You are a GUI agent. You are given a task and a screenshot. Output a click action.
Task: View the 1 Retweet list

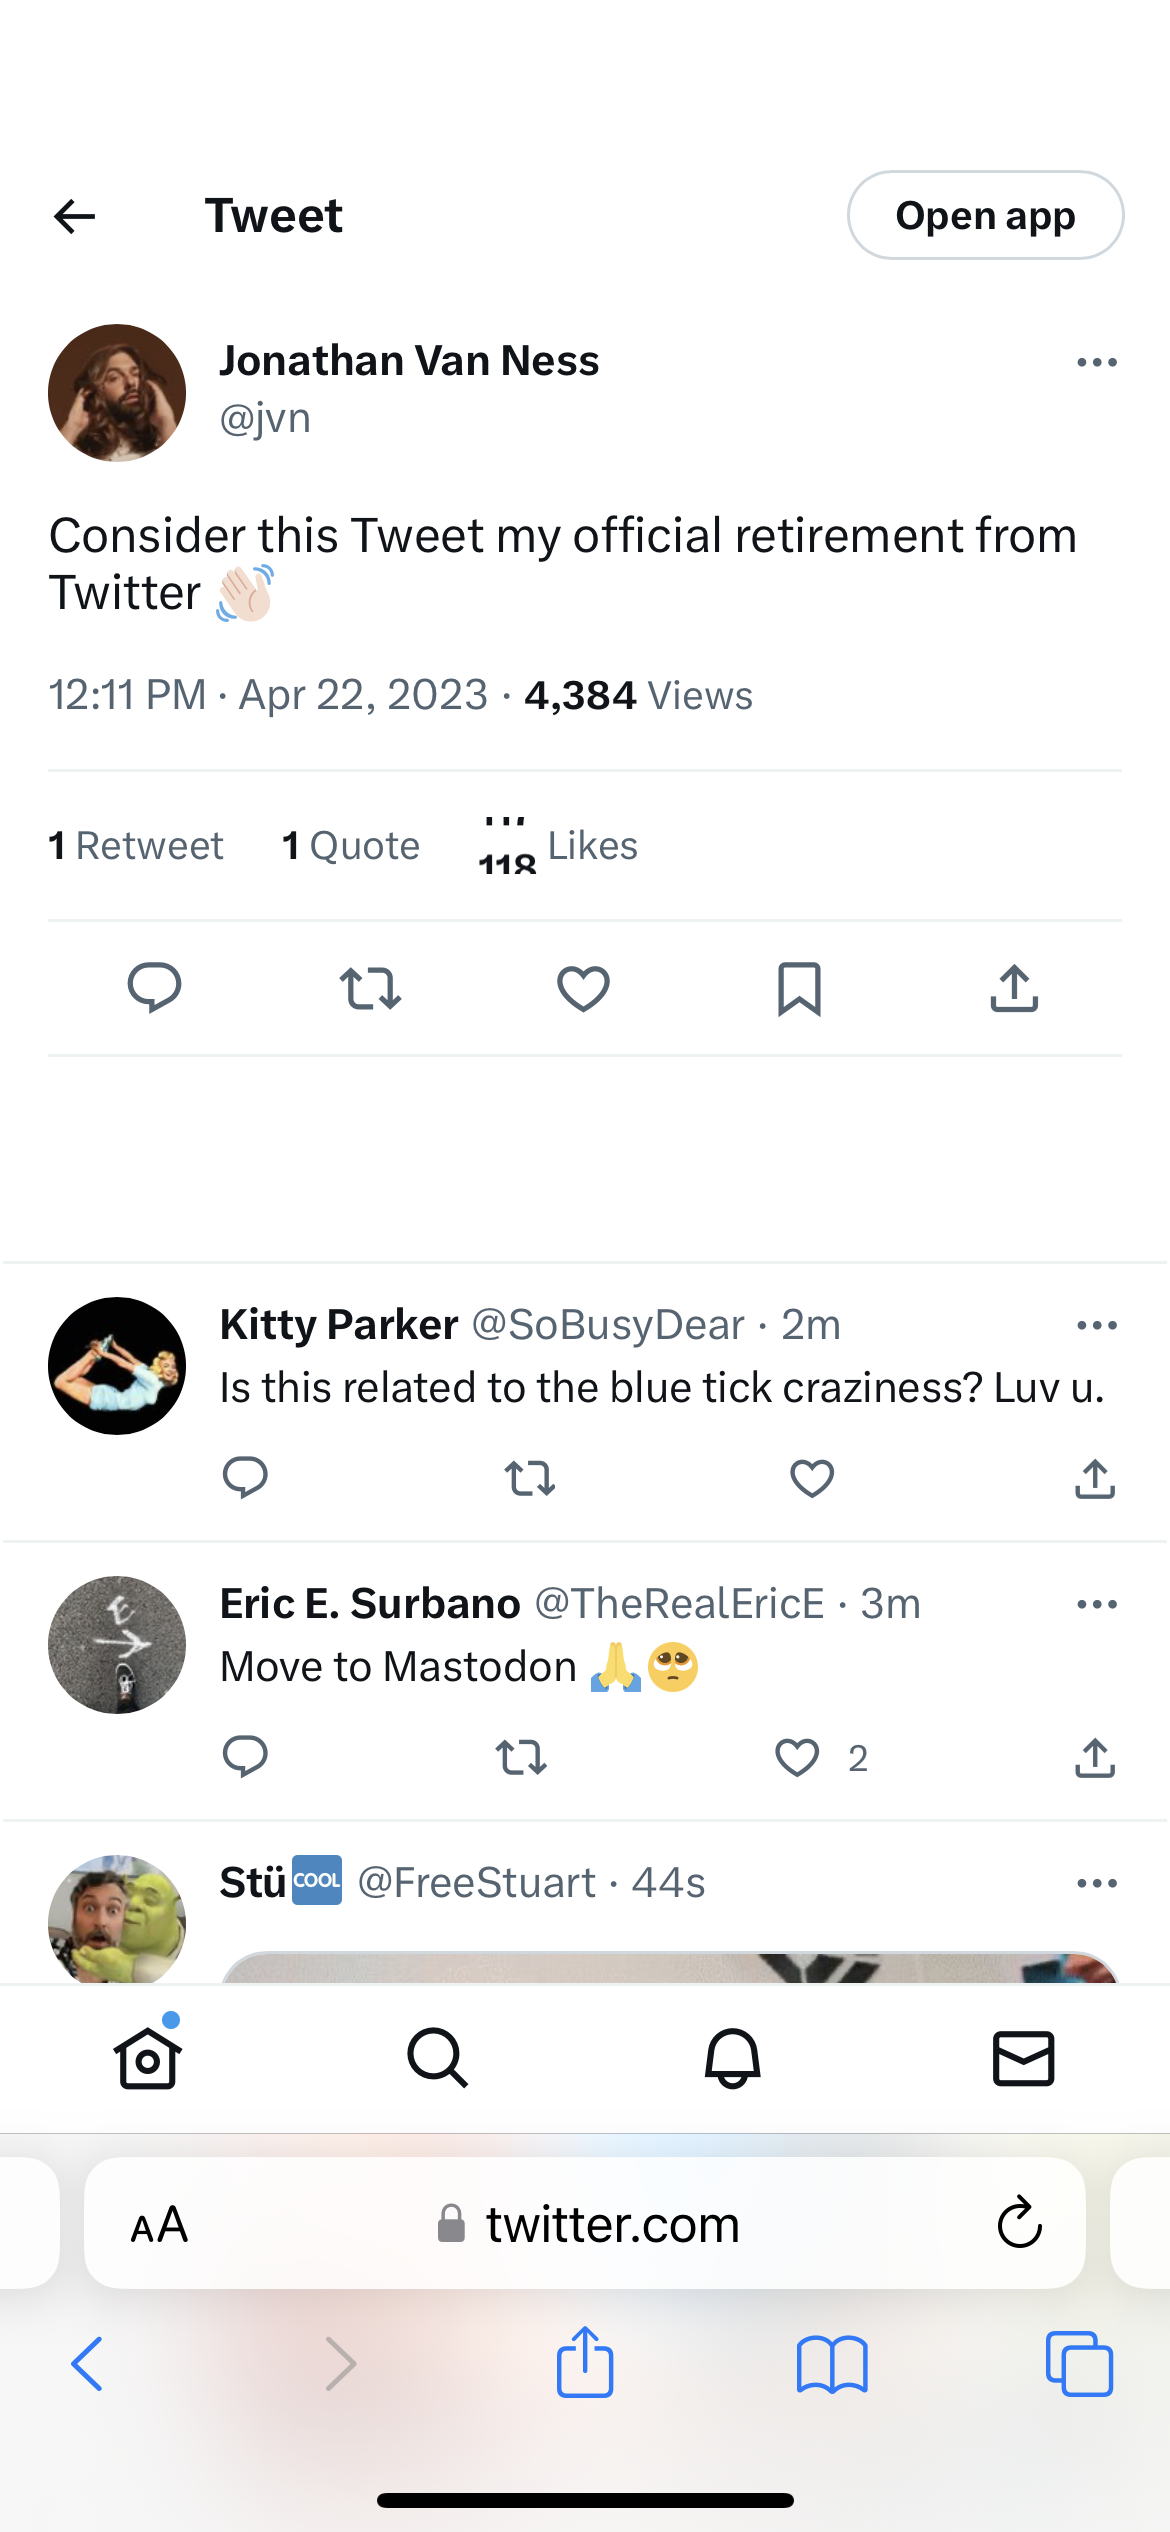point(136,846)
